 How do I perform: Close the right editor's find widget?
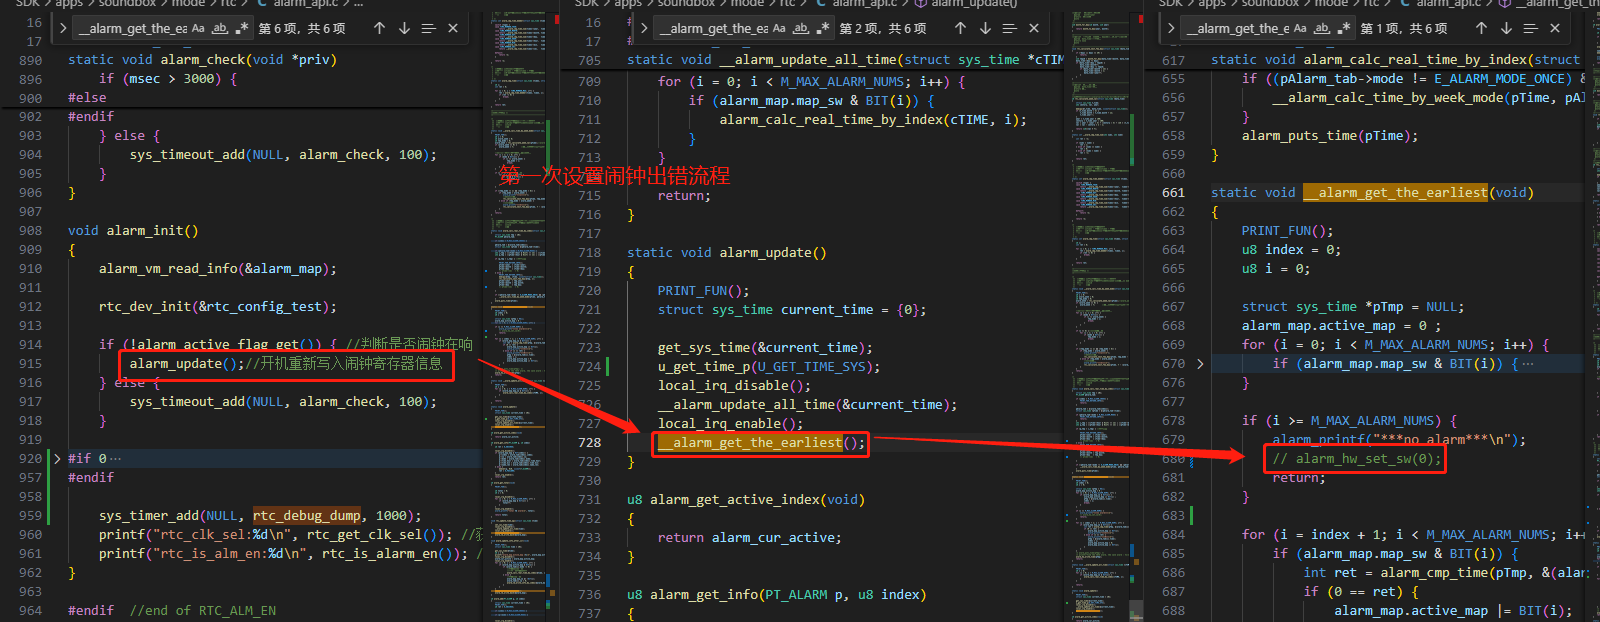(1555, 28)
